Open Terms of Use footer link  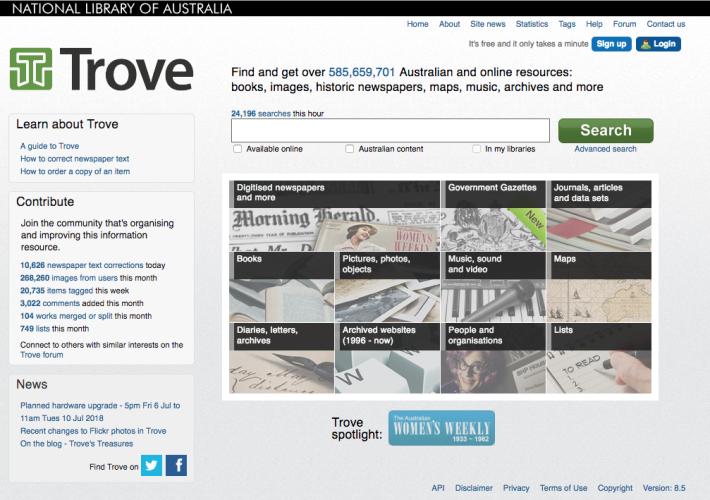click(563, 488)
